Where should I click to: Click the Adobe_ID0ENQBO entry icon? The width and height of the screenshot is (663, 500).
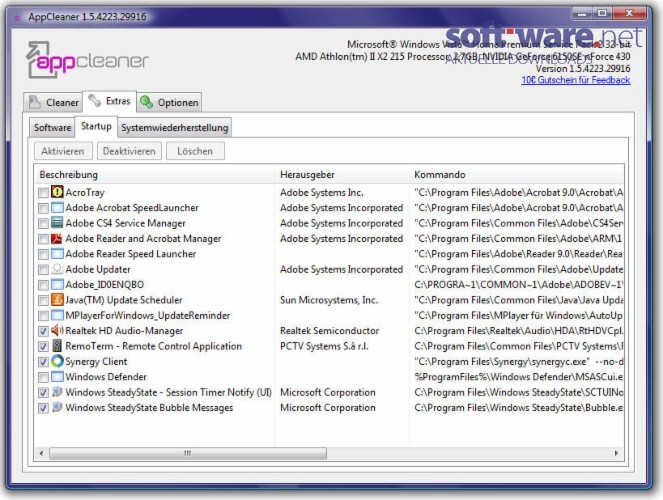(57, 284)
